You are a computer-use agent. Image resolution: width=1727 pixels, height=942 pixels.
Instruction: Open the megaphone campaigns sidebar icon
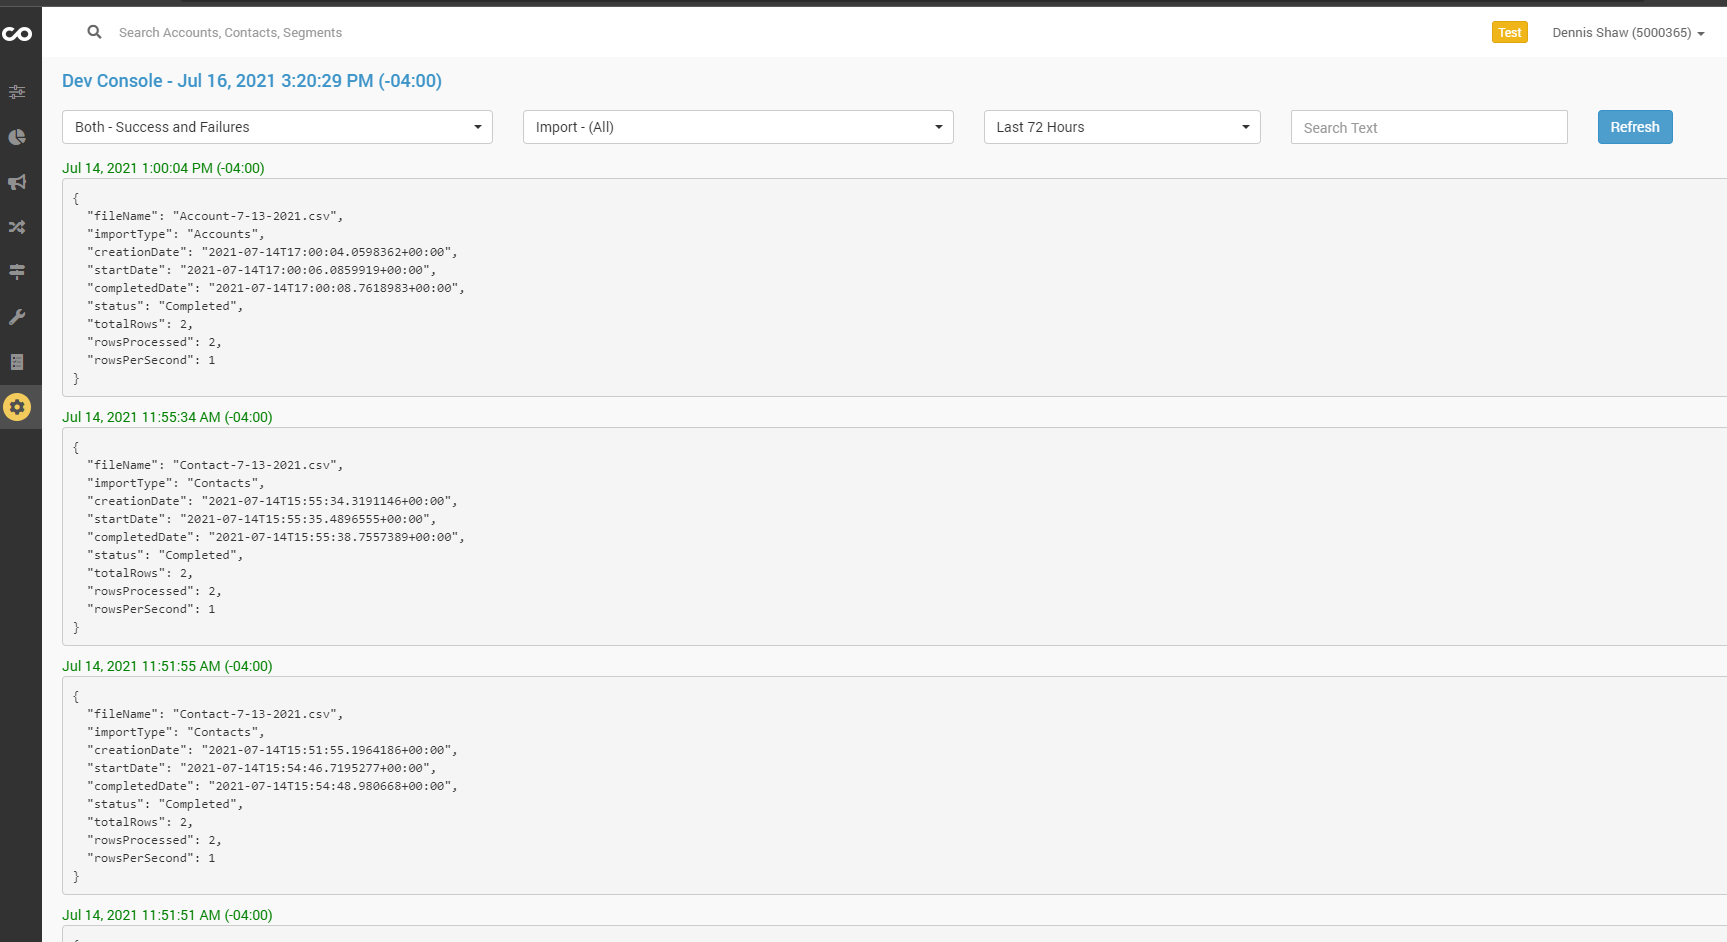point(17,182)
